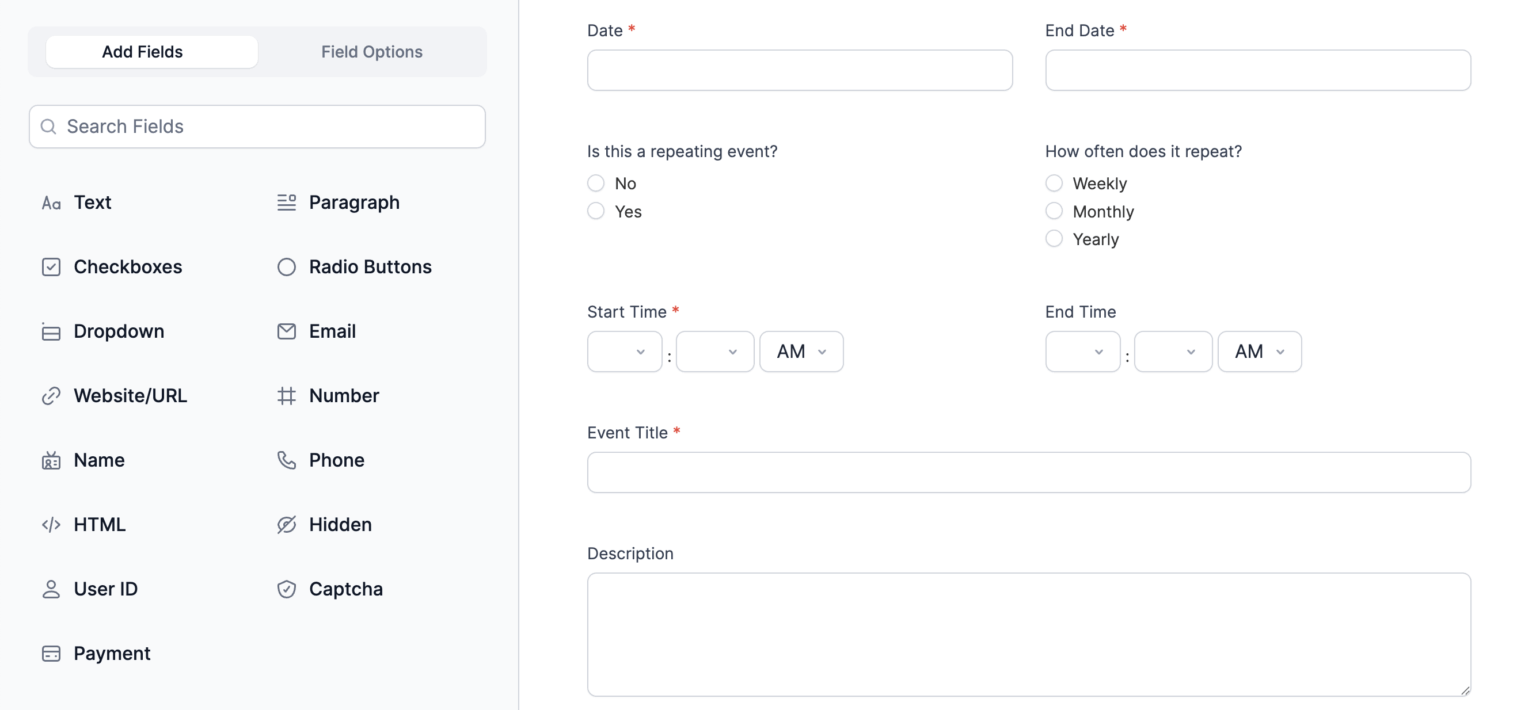Click the Website/URL link icon
This screenshot has width=1536, height=710.
tap(51, 396)
